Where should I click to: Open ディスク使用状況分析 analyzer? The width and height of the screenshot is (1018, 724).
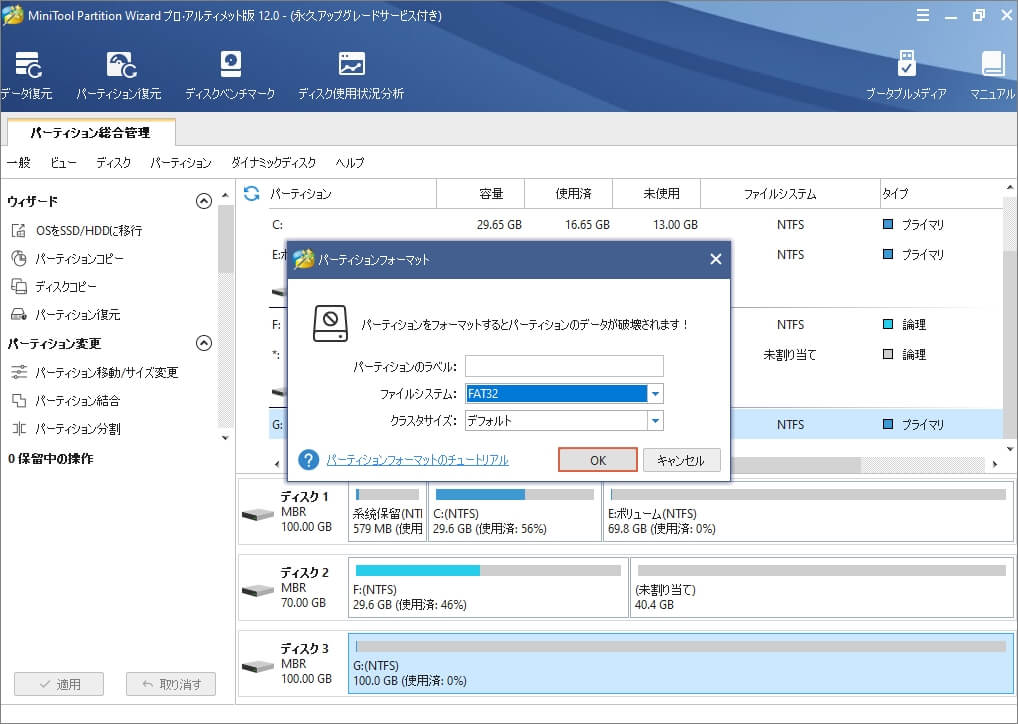351,66
